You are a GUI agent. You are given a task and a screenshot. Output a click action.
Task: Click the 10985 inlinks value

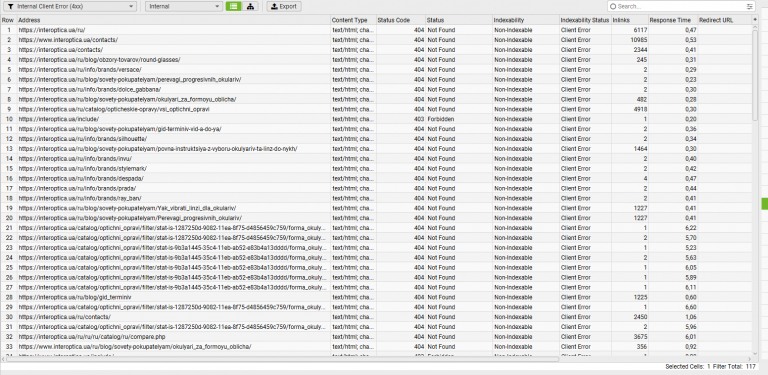coord(639,40)
